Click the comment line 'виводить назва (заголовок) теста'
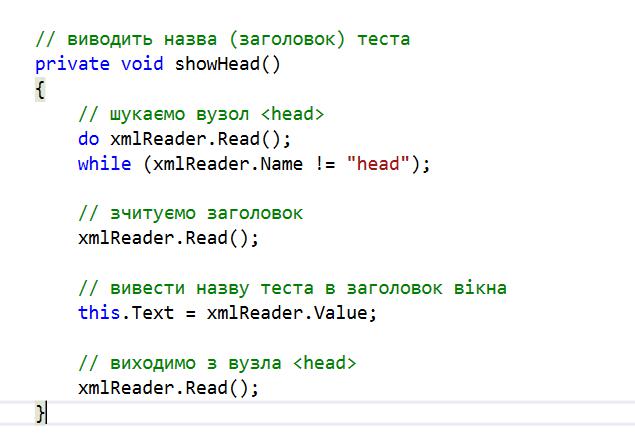The width and height of the screenshot is (635, 437). pos(223,39)
